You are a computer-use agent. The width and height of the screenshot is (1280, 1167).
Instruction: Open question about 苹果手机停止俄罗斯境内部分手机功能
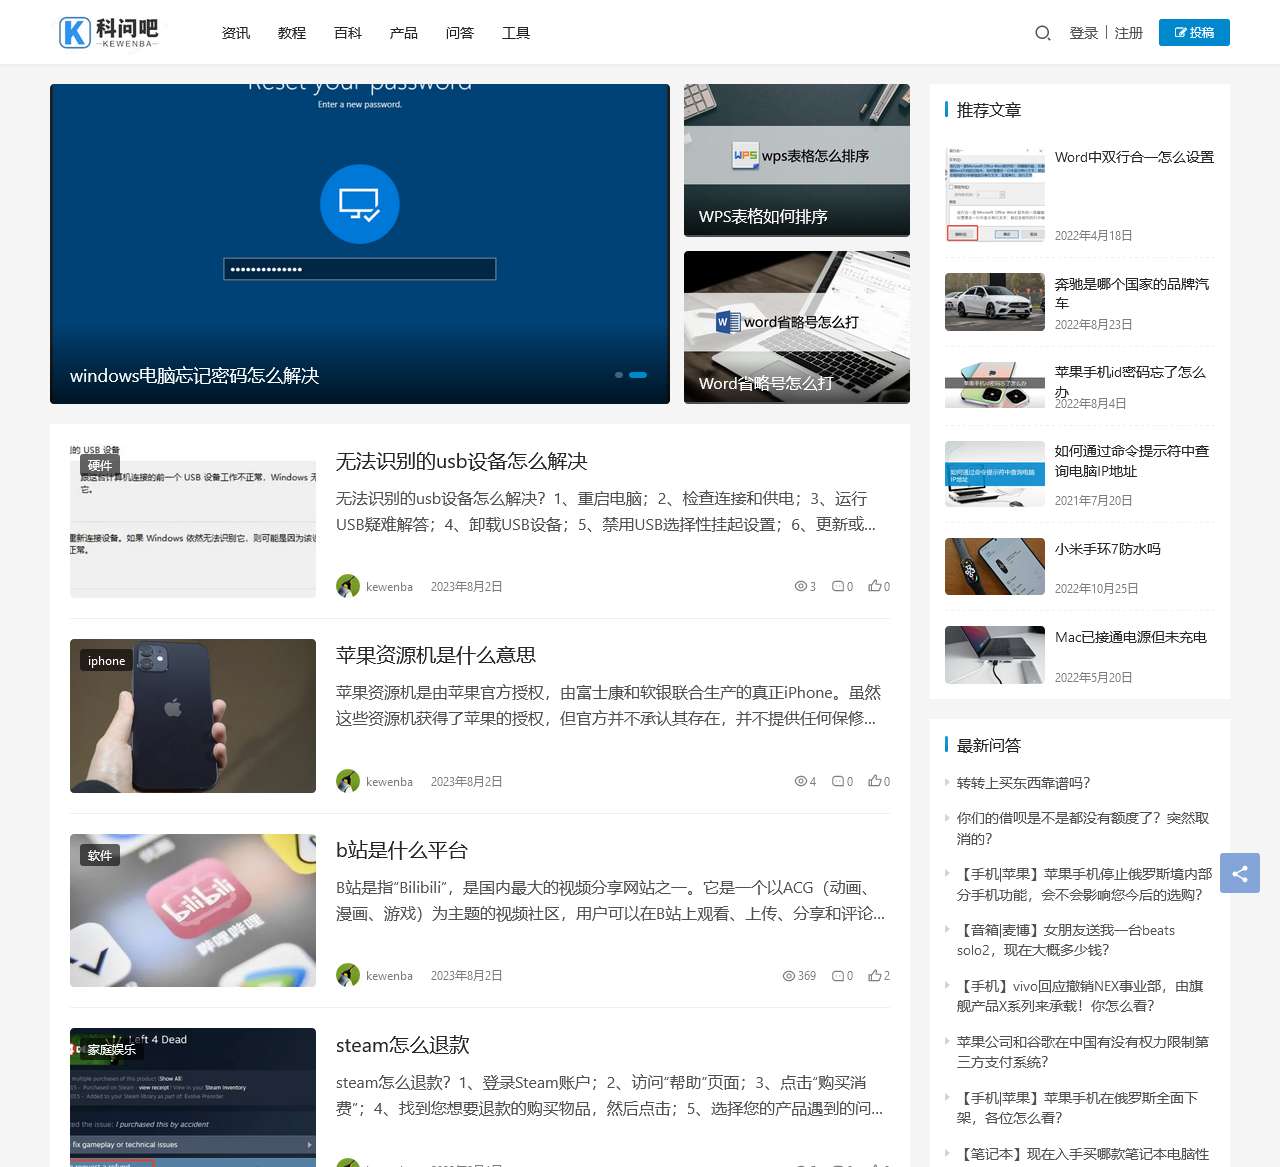(1084, 884)
